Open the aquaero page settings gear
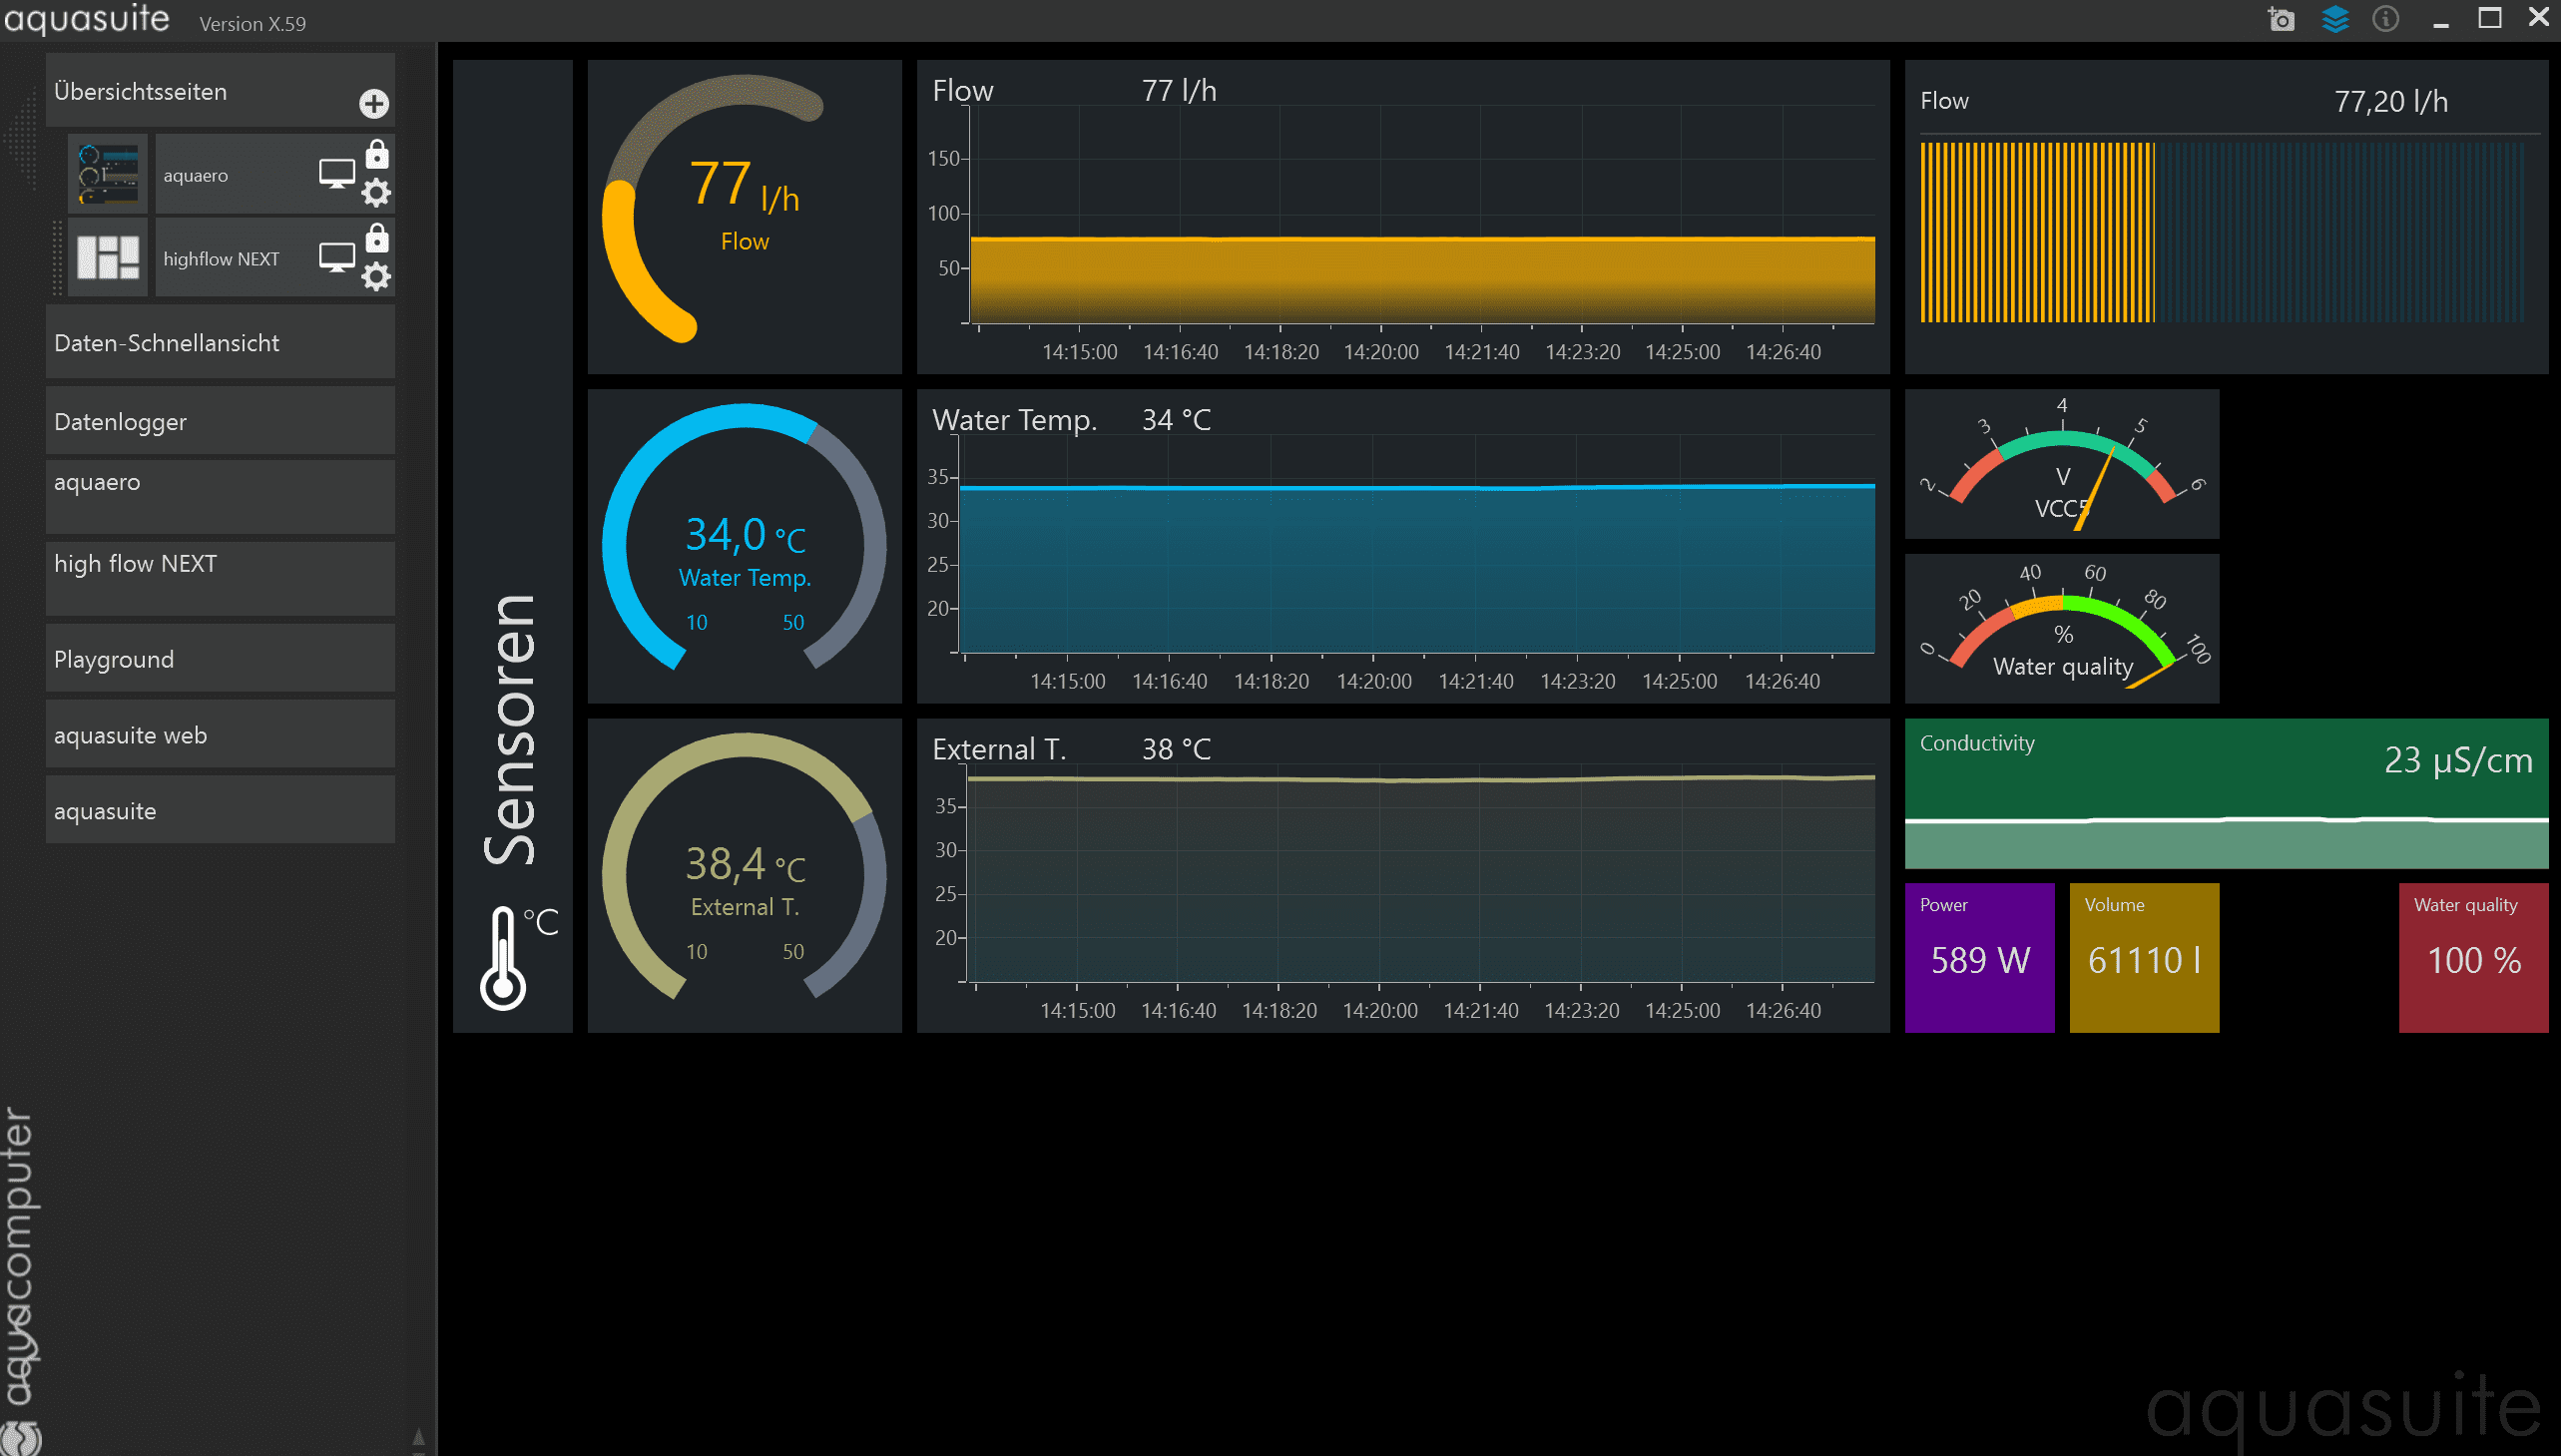The image size is (2561, 1456). click(x=376, y=193)
